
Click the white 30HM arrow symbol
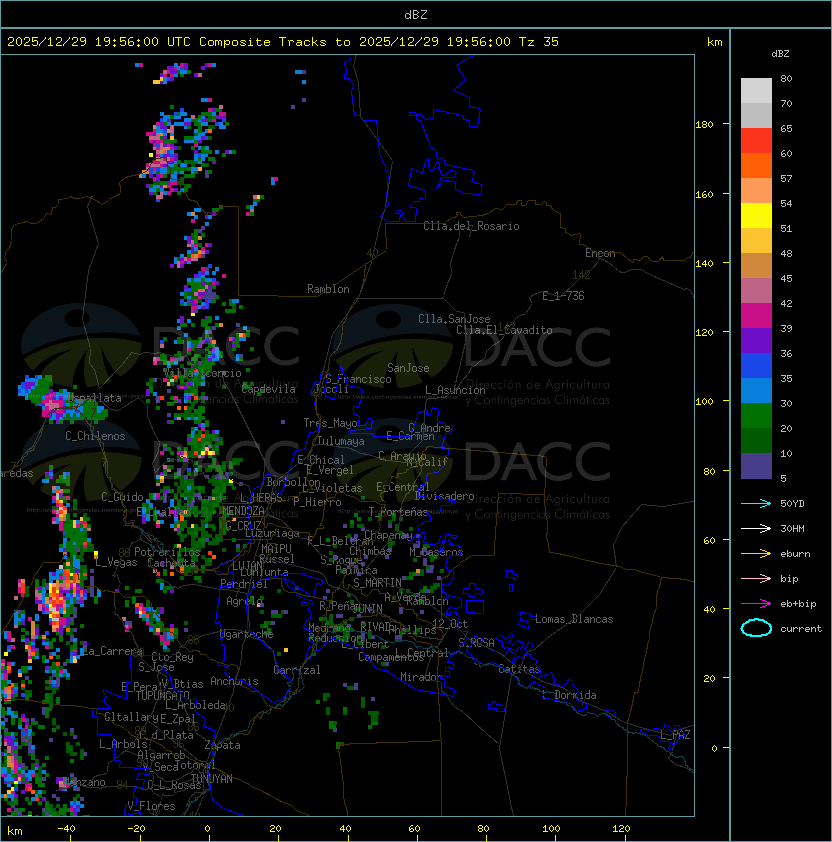756,528
